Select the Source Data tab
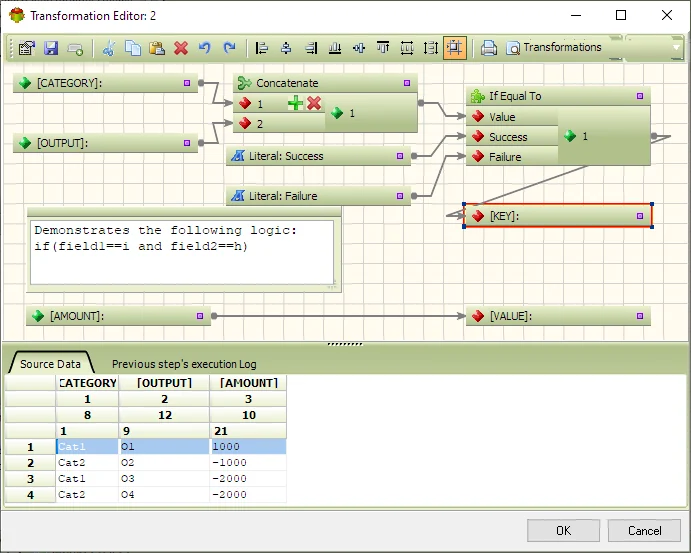 click(x=50, y=364)
